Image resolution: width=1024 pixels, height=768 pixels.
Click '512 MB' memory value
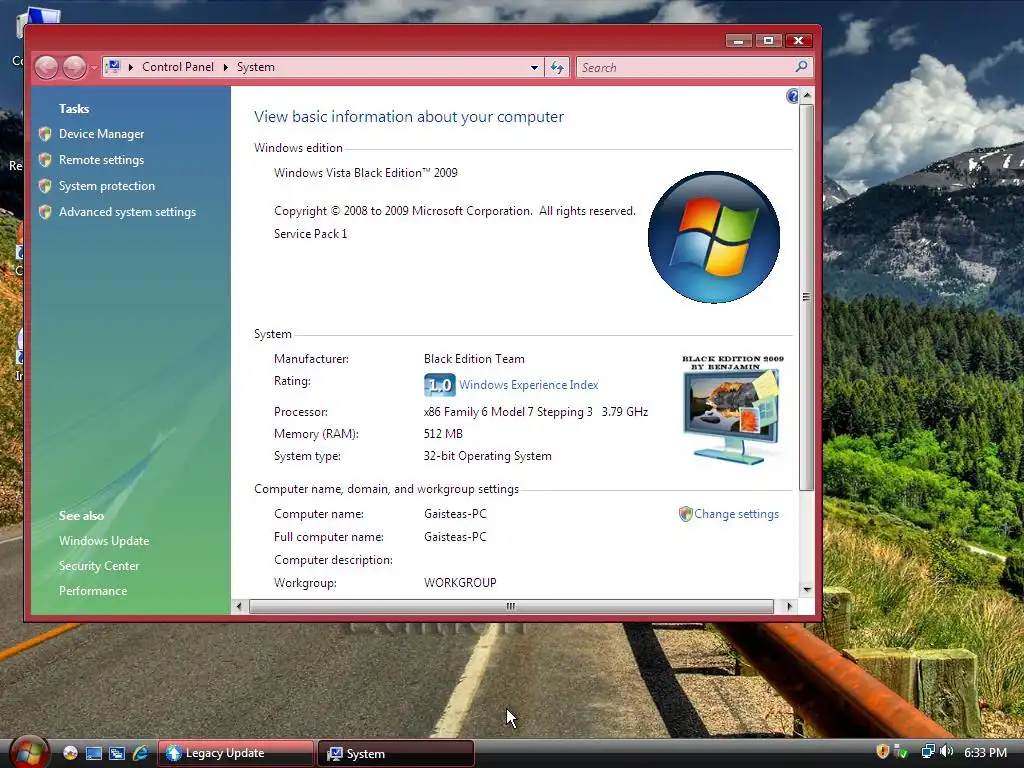tap(443, 434)
